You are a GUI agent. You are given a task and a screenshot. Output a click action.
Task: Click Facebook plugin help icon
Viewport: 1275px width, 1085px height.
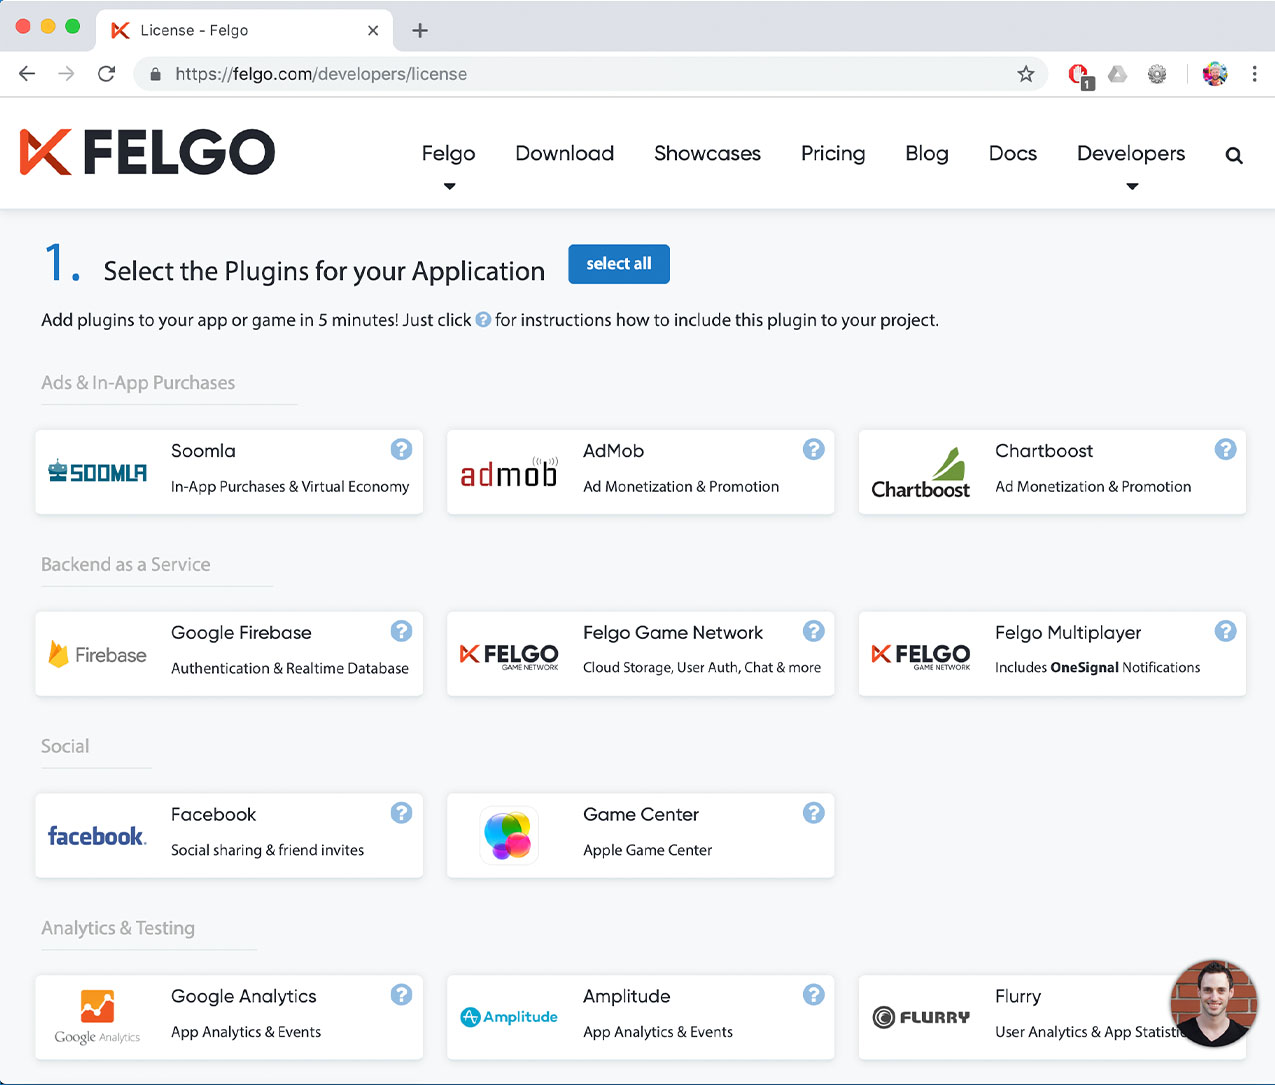click(401, 813)
